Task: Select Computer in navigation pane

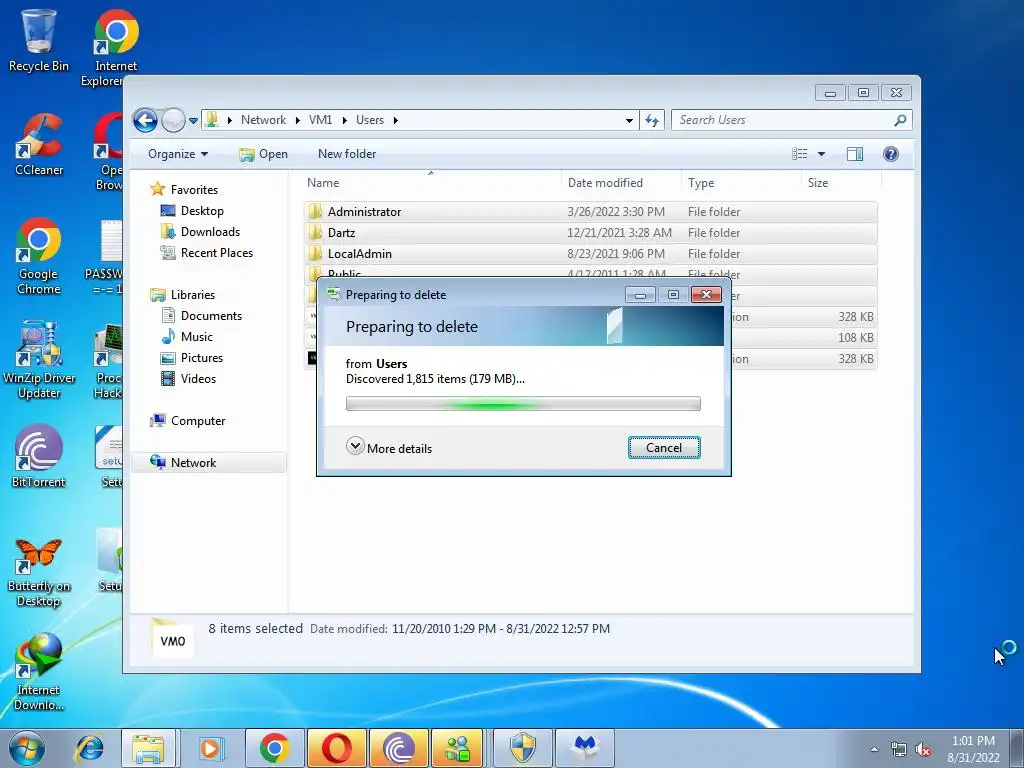Action: (188, 421)
